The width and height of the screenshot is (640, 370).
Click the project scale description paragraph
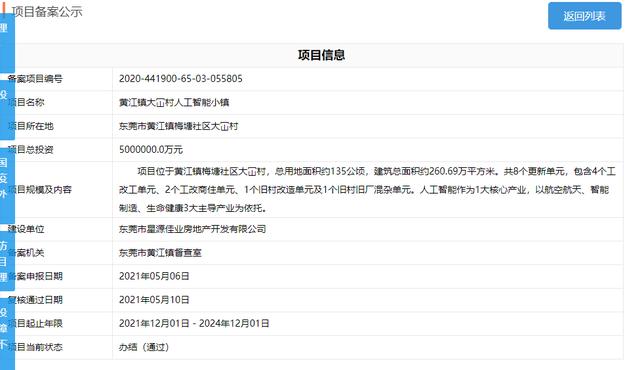(367, 190)
